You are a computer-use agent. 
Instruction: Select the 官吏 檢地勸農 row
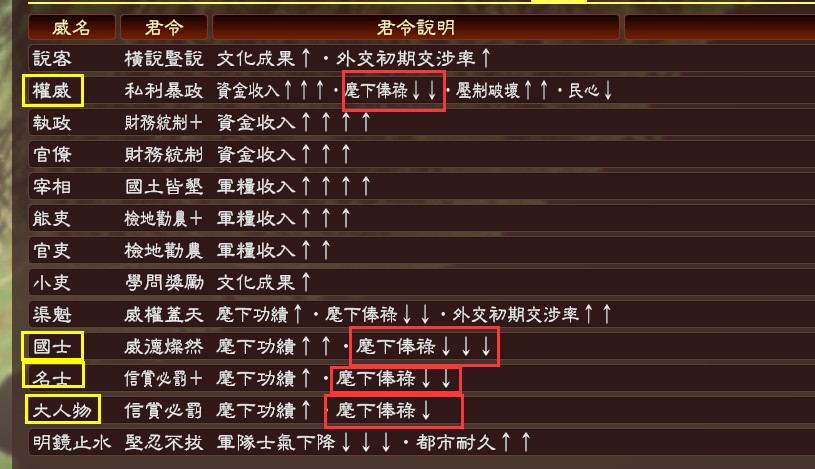point(422,251)
